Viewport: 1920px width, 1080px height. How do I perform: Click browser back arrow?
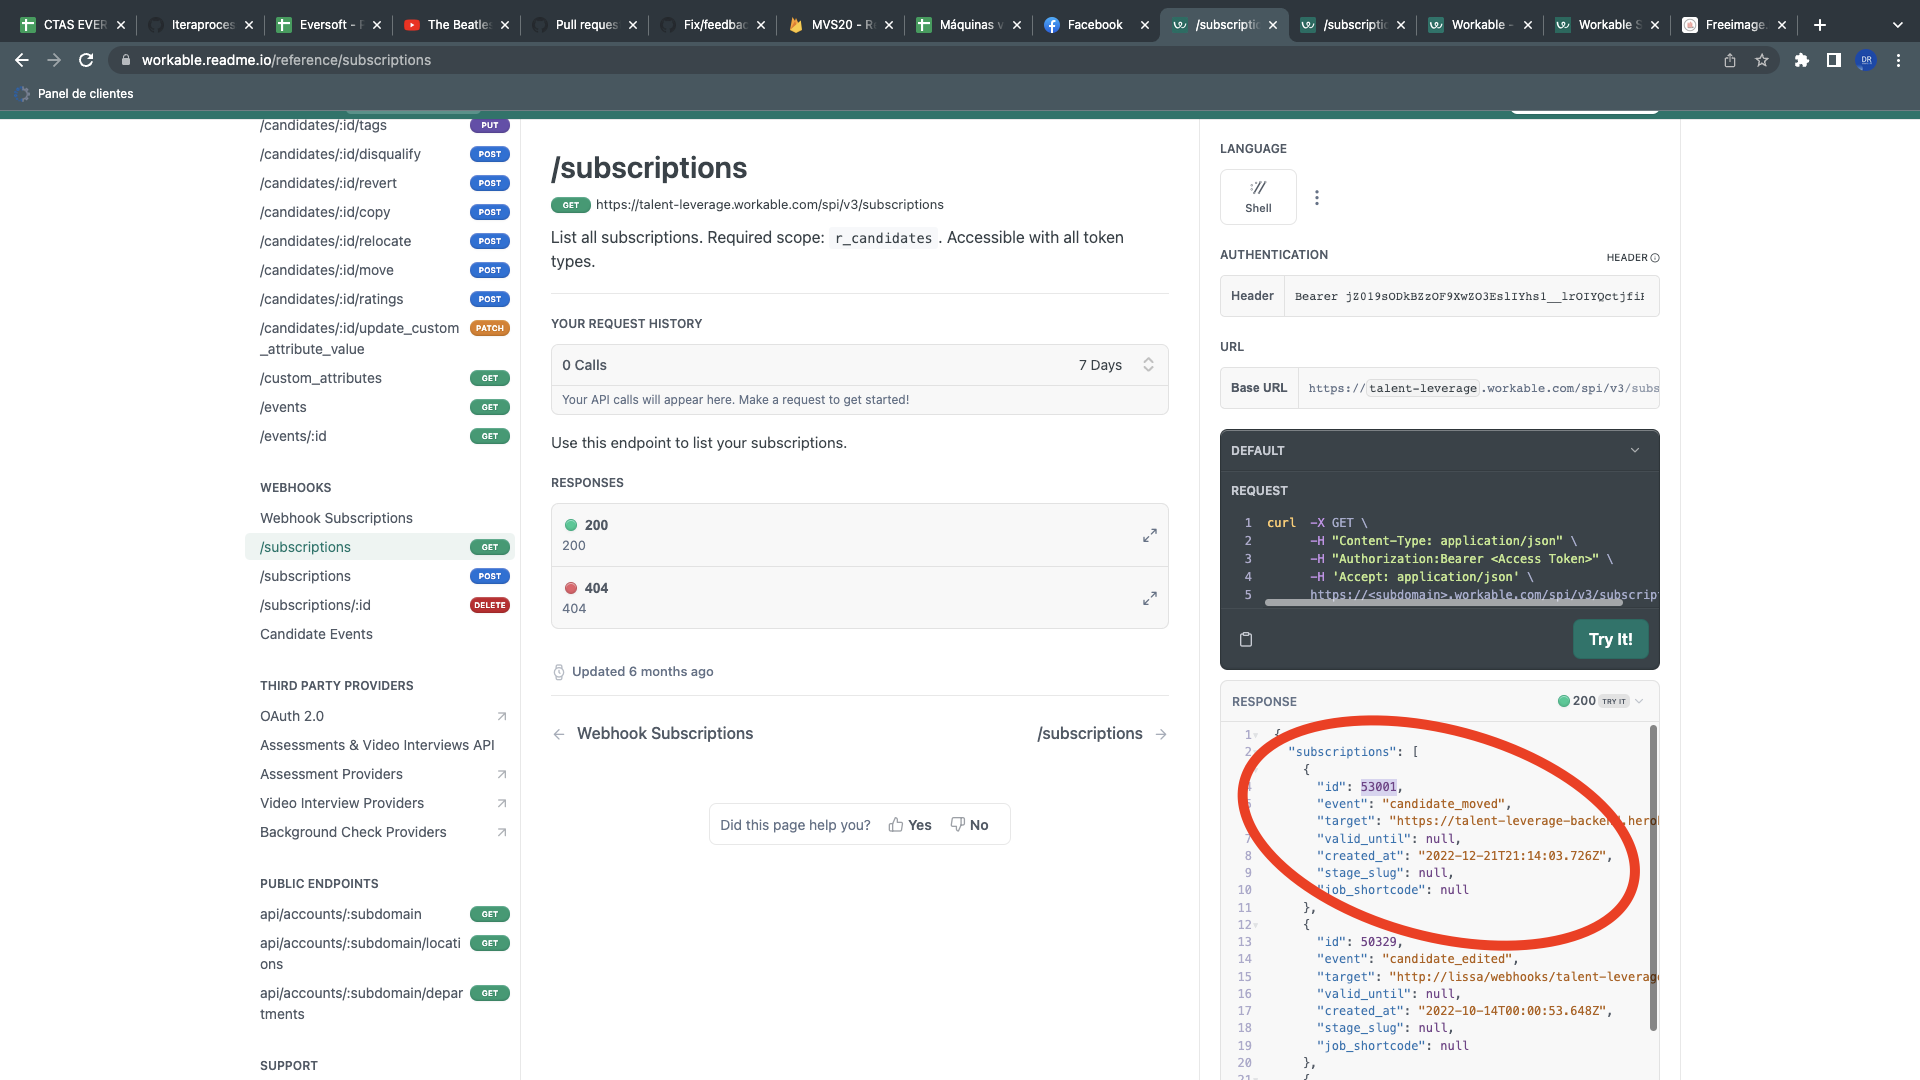point(22,60)
